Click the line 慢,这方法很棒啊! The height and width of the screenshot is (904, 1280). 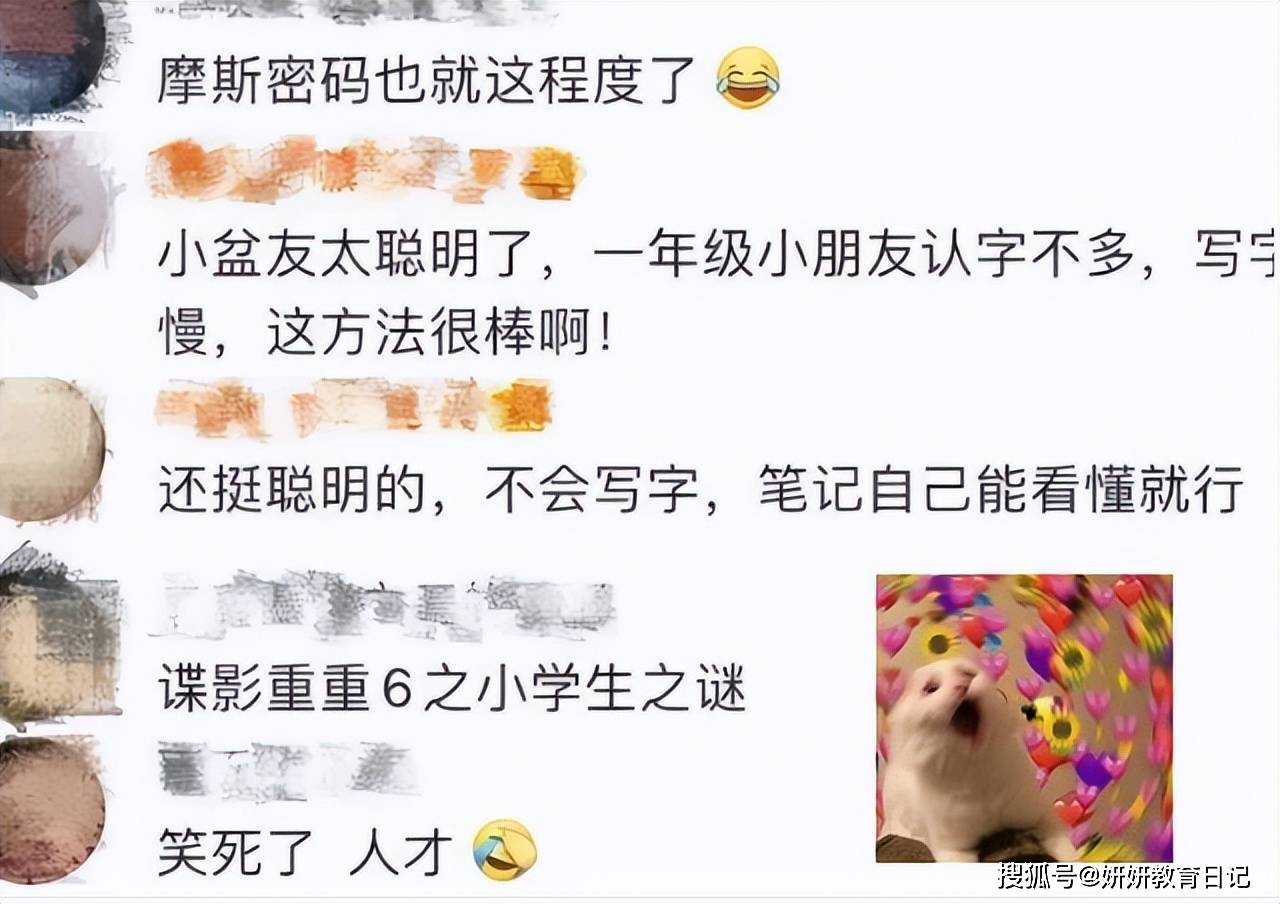coord(386,337)
